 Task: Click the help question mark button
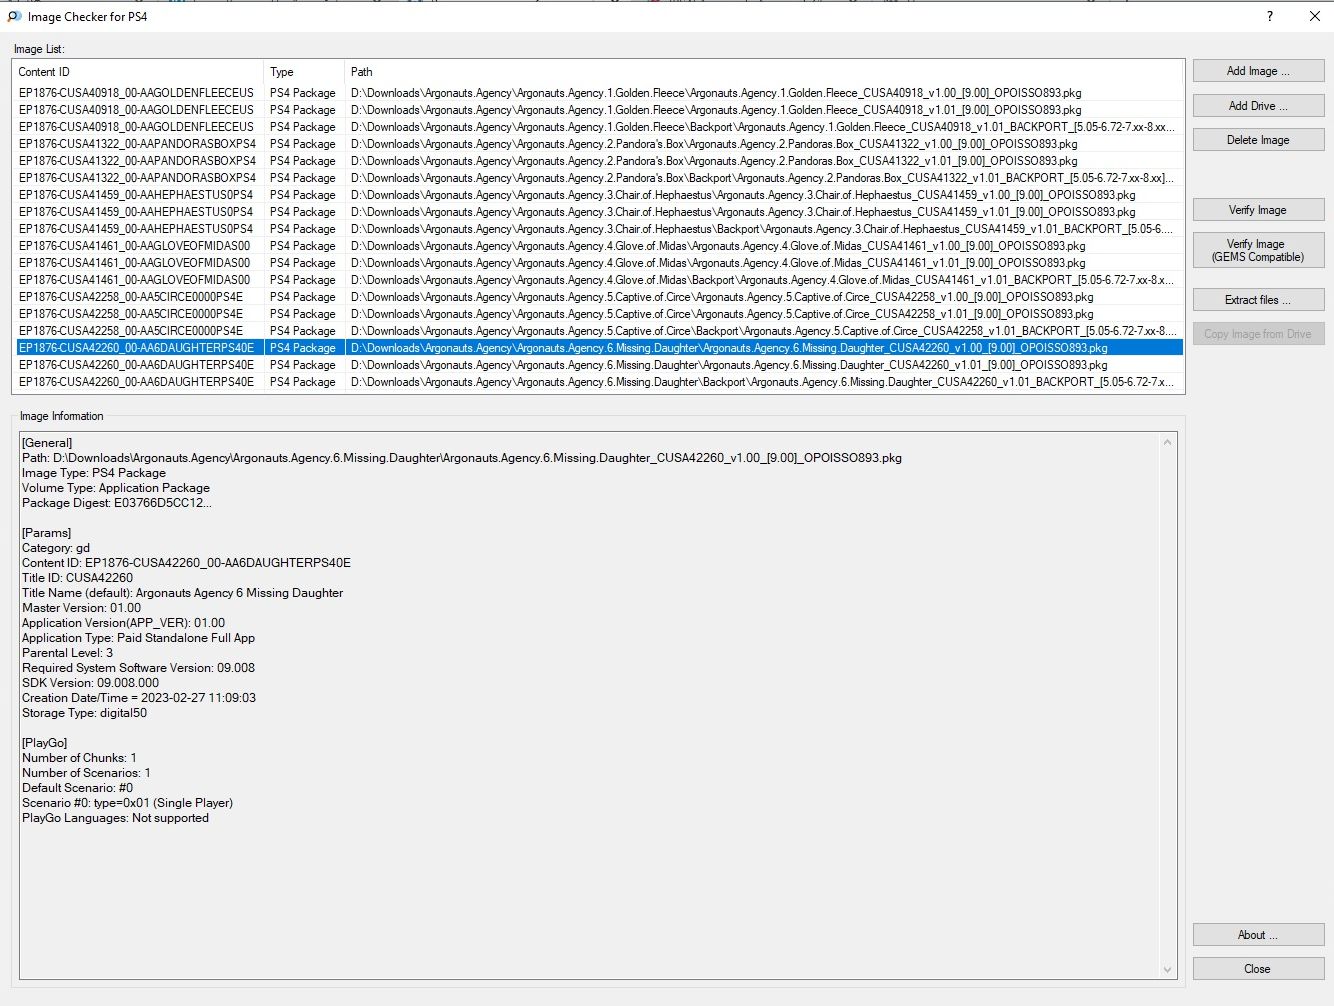(1269, 16)
